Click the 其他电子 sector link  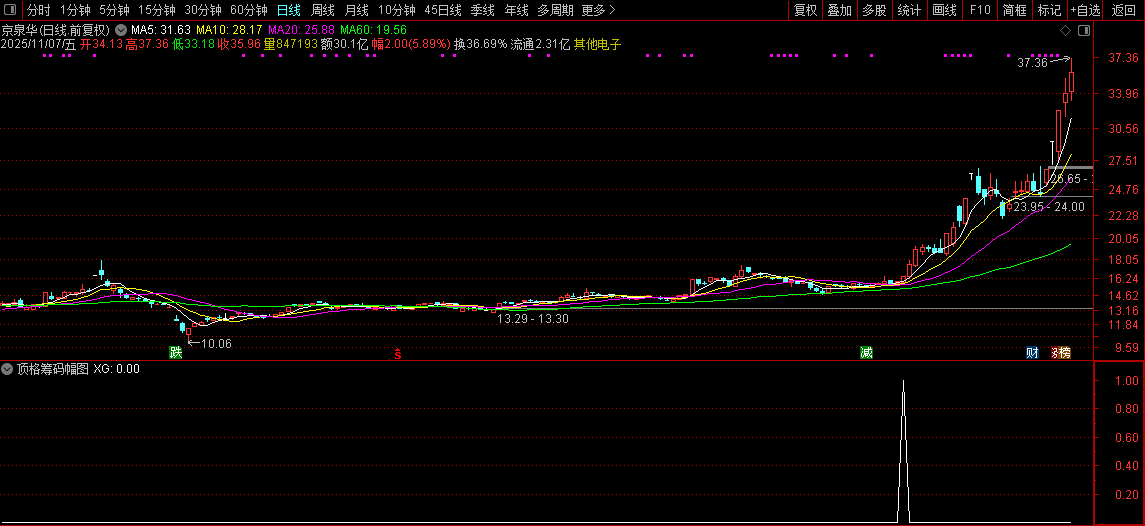[597, 45]
